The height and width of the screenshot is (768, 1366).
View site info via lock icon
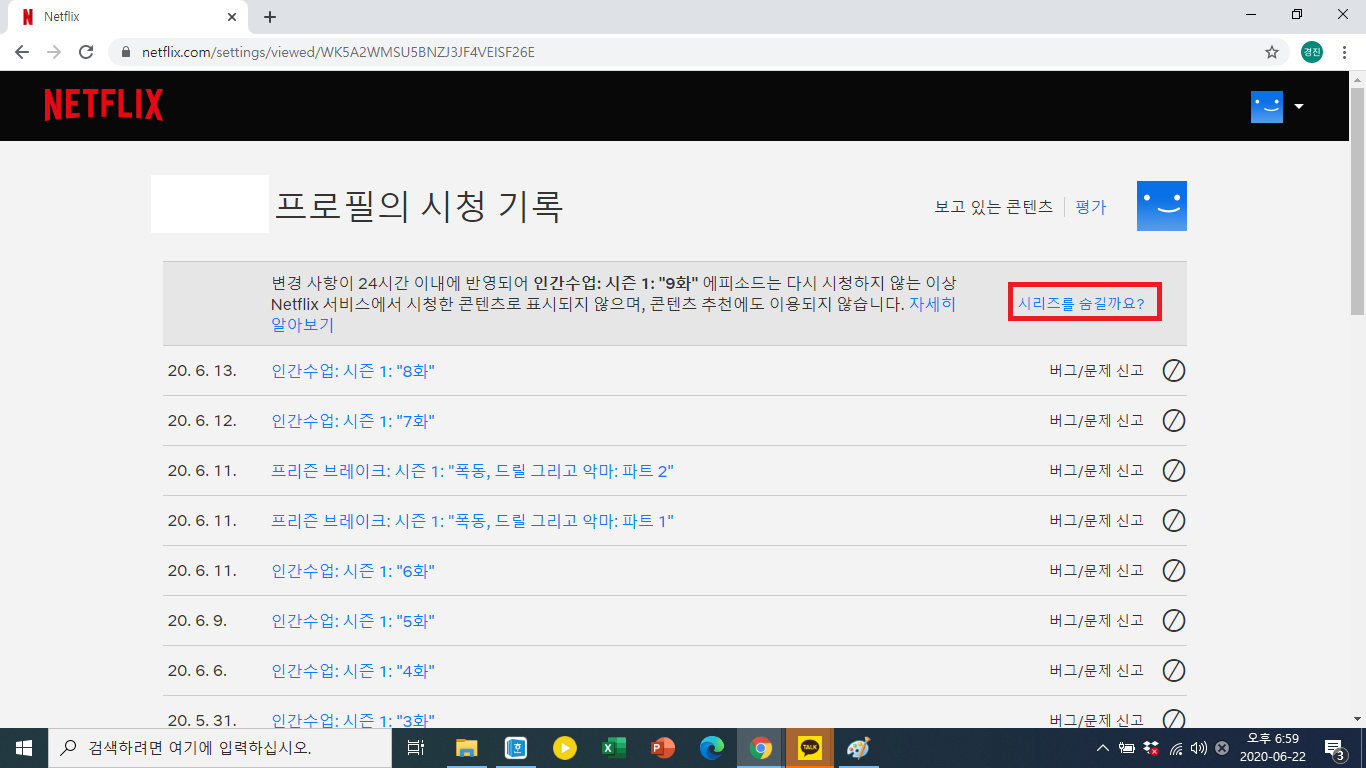tap(126, 52)
